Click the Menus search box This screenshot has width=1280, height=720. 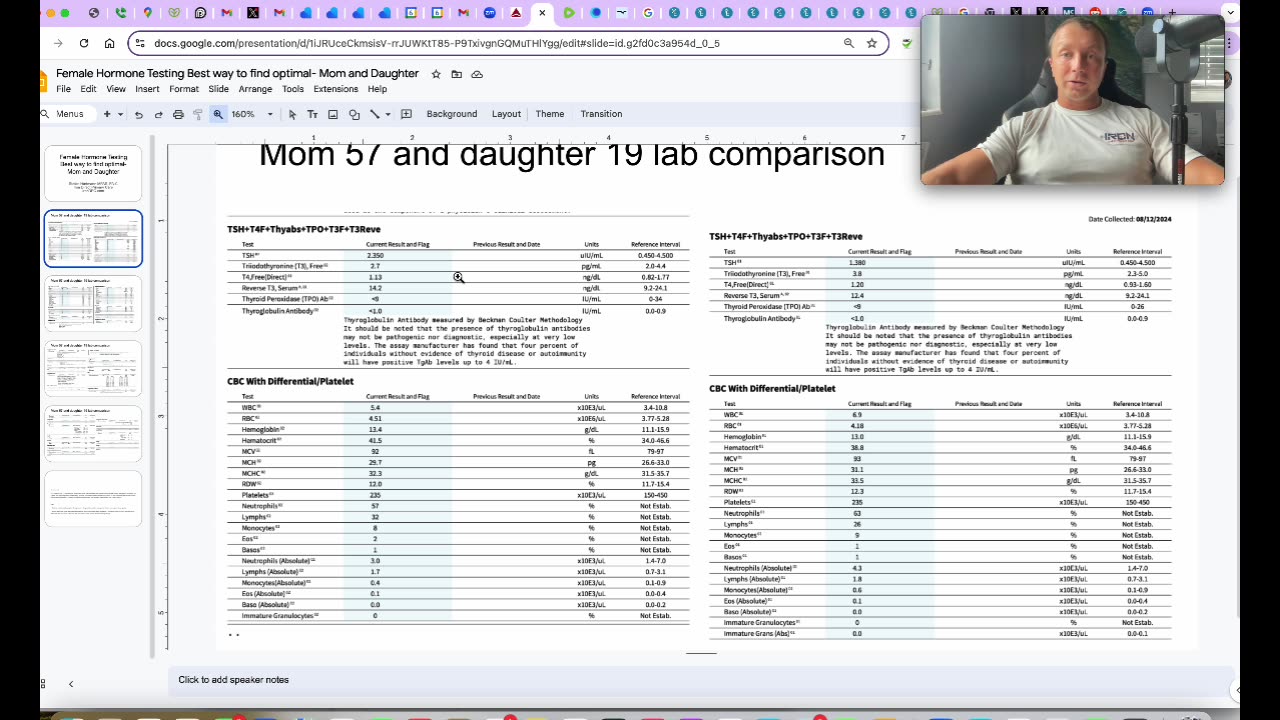point(66,114)
